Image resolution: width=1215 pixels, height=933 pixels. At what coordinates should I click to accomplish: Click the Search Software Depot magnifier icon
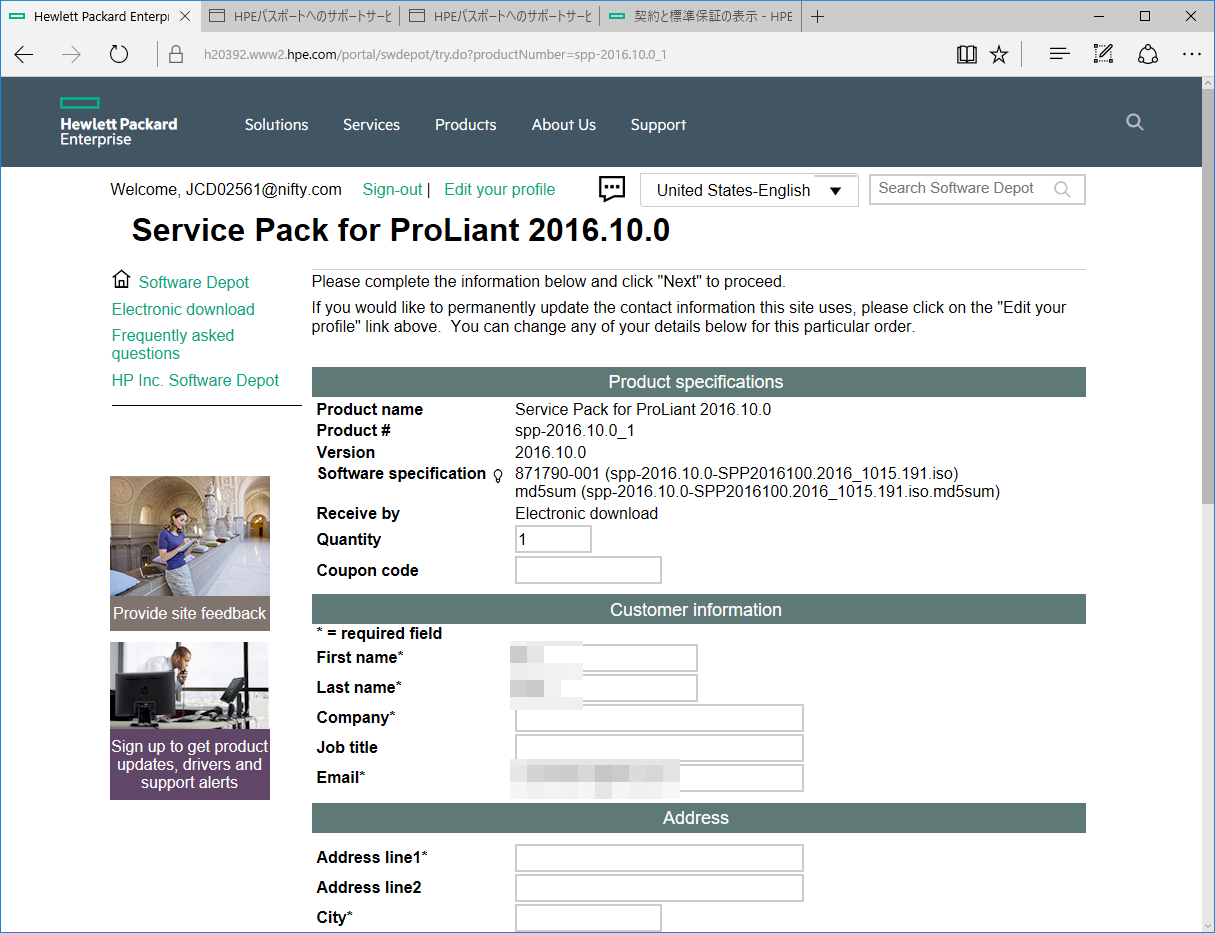[1062, 189]
